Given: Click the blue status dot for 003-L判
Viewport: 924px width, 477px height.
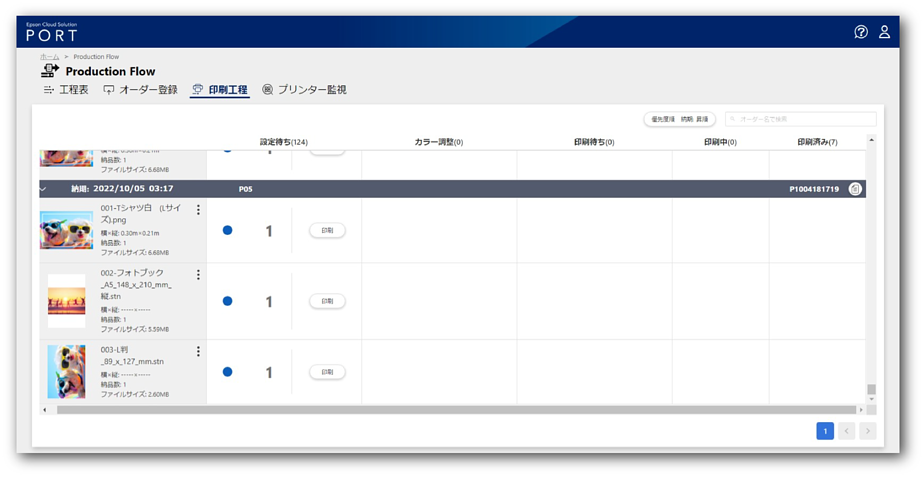Looking at the screenshot, I should (227, 372).
